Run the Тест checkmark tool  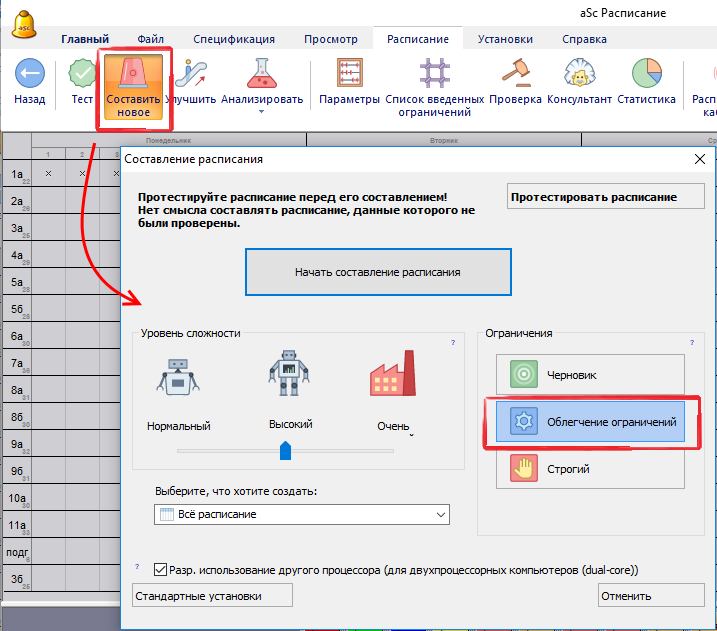pos(82,75)
